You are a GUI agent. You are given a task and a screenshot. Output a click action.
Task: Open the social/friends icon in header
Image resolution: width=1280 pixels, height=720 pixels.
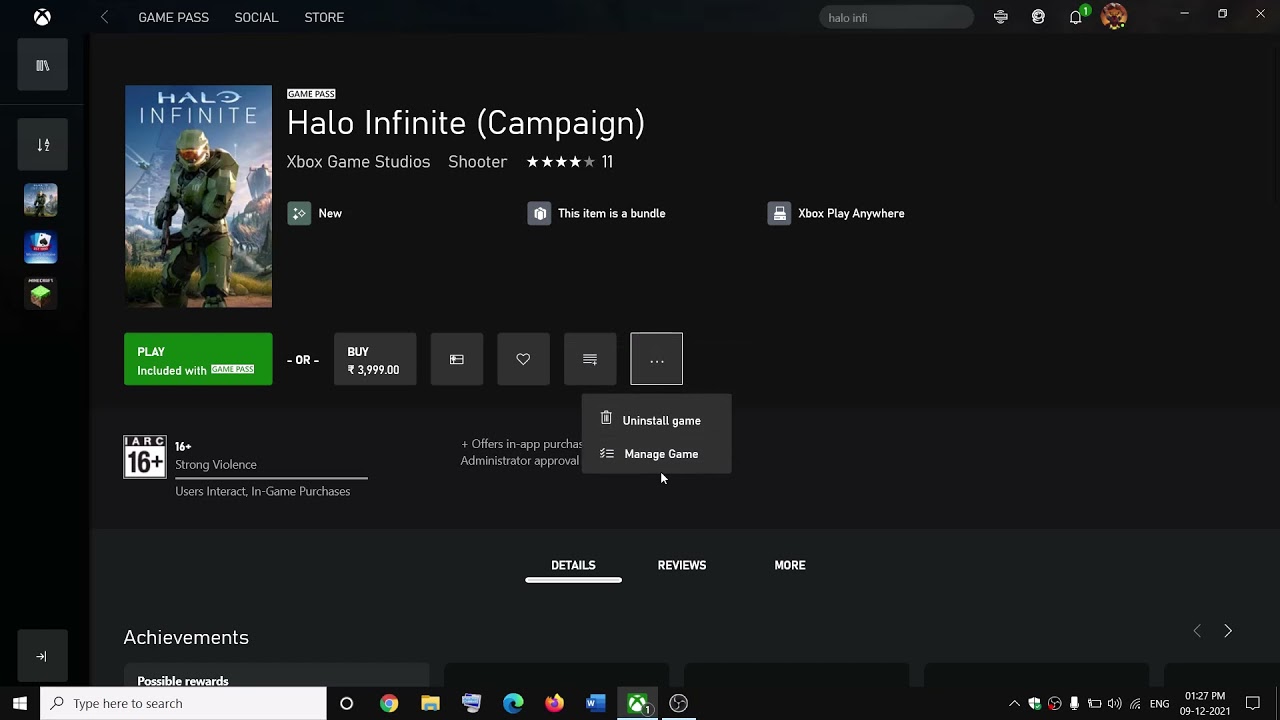(x=1038, y=17)
